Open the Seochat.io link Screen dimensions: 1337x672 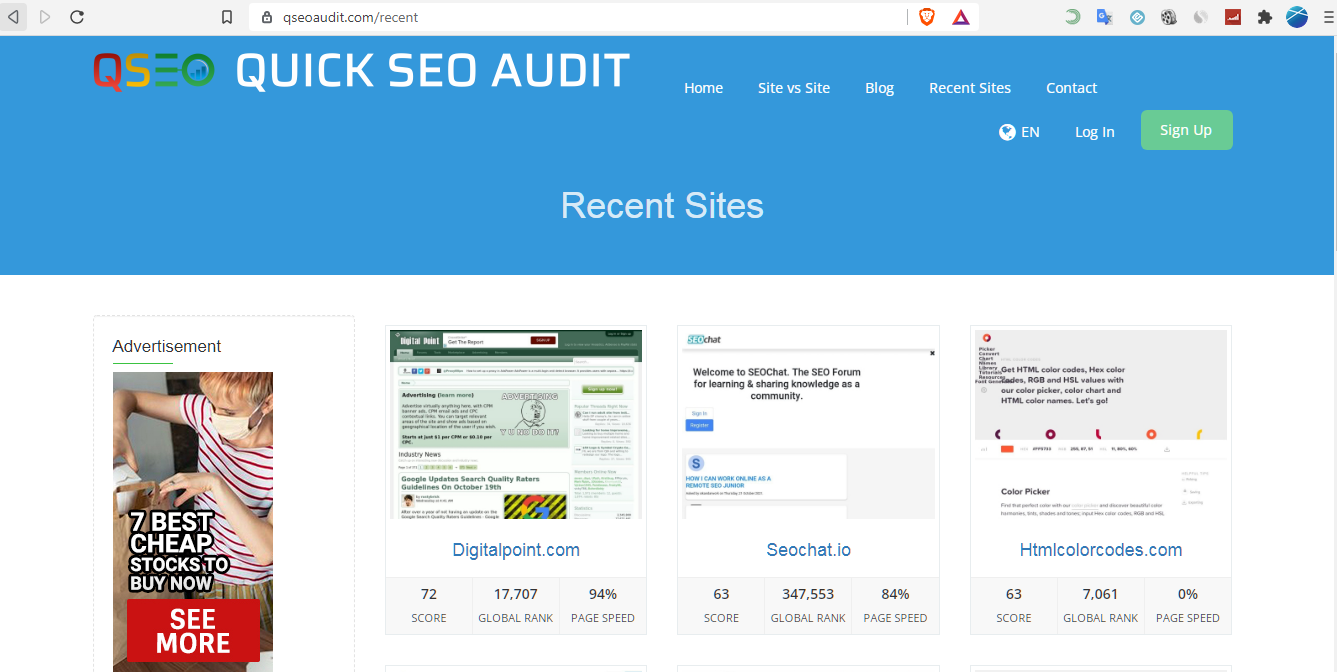click(808, 550)
